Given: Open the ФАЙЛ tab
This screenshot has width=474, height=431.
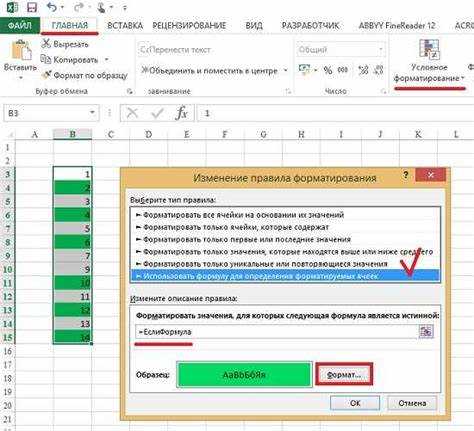Looking at the screenshot, I should (x=20, y=25).
